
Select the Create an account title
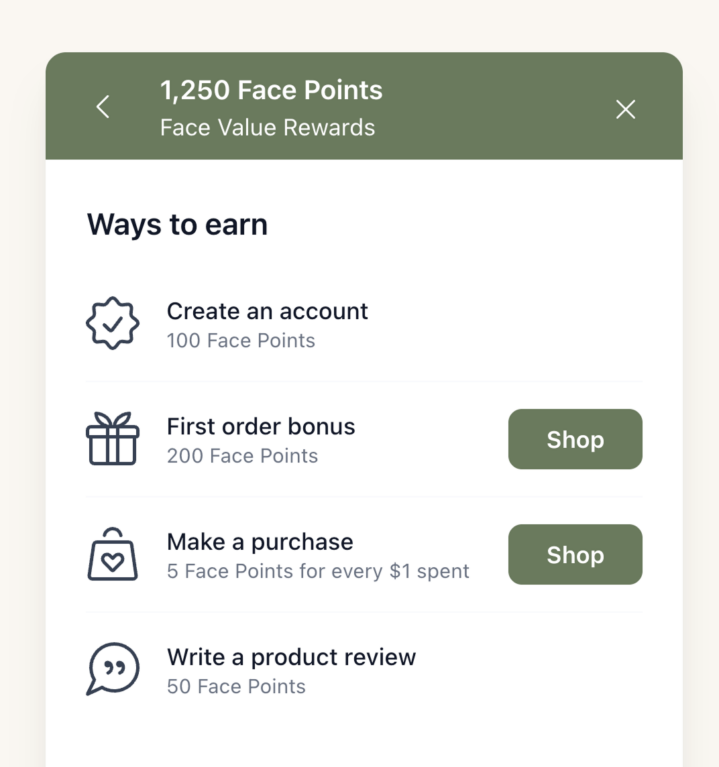(x=267, y=311)
